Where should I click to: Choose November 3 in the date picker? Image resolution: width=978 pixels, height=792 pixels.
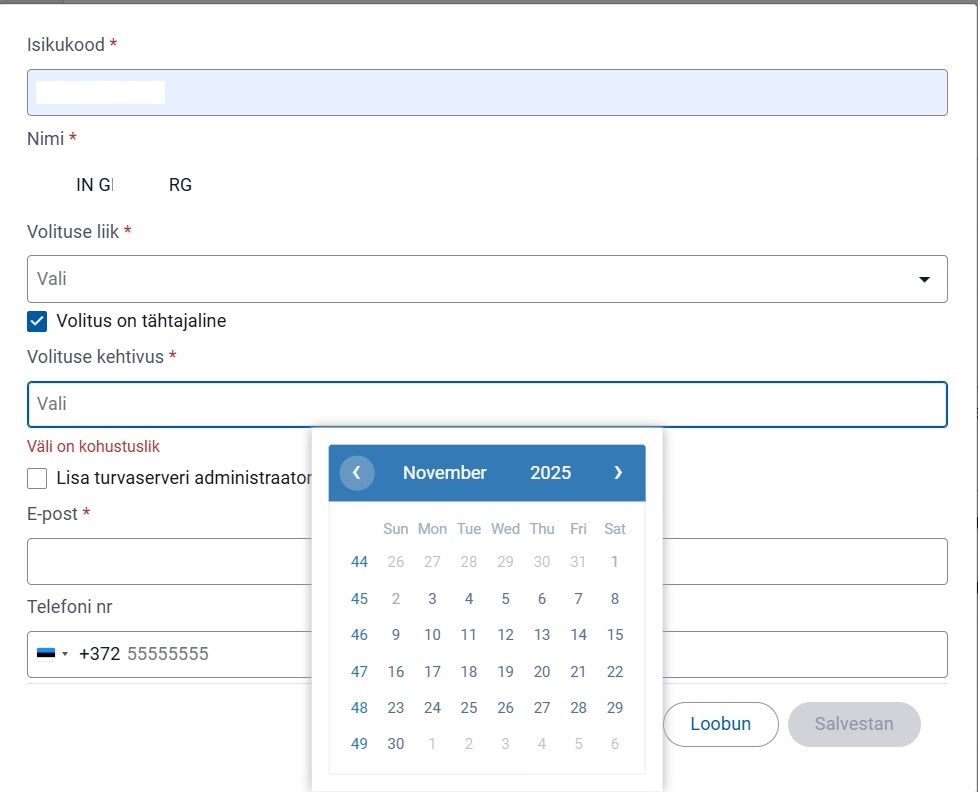click(432, 599)
